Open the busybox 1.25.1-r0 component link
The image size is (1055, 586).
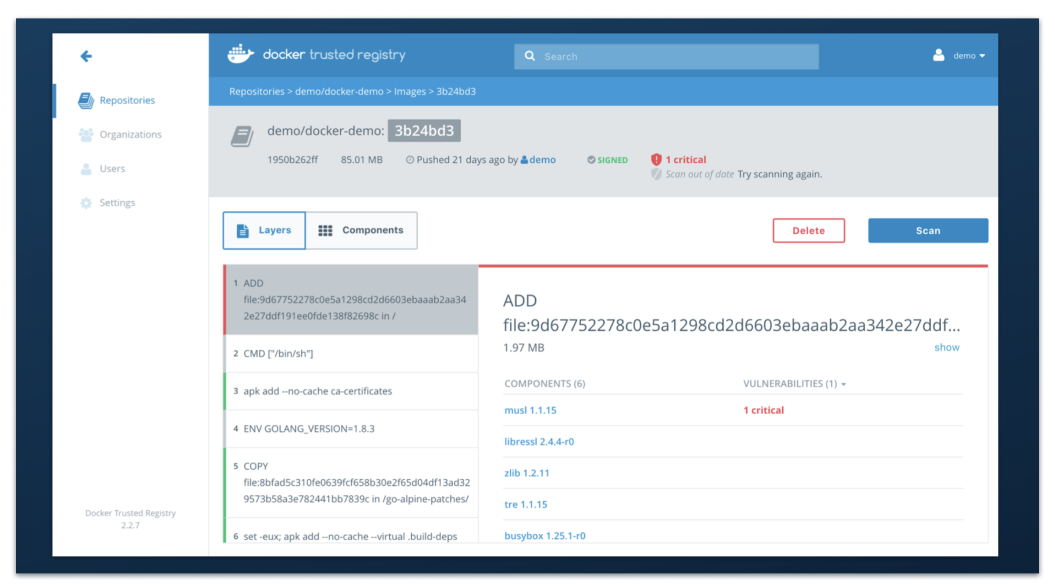544,536
